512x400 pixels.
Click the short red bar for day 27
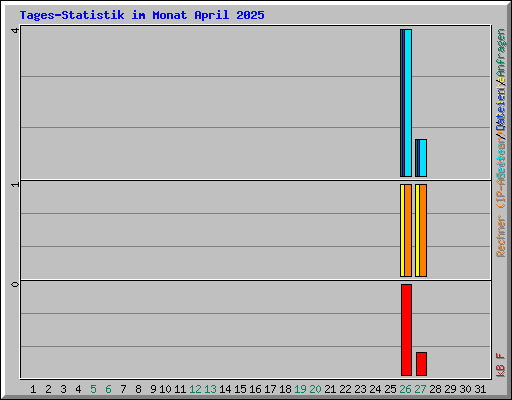point(421,364)
